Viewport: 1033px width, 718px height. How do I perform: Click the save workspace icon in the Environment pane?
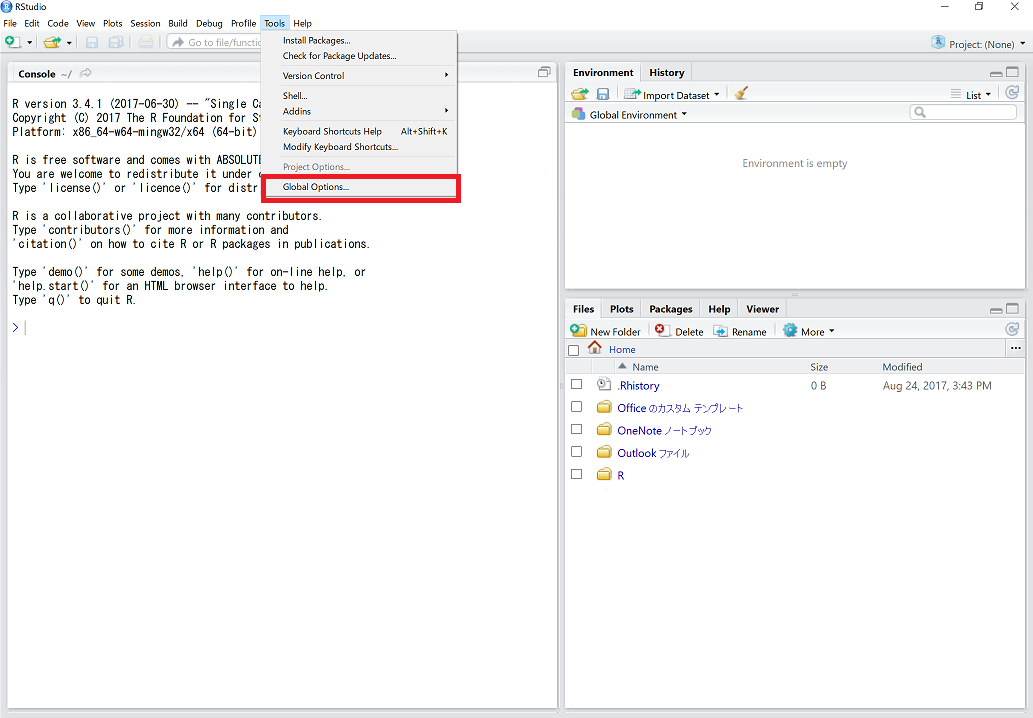603,94
